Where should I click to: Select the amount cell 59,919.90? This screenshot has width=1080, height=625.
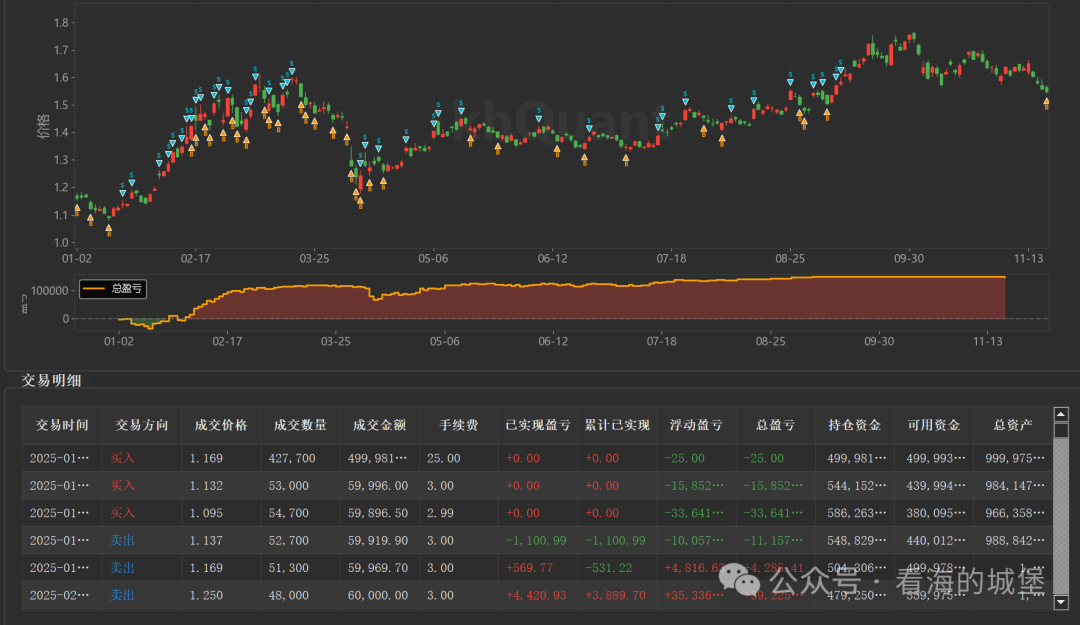379,541
